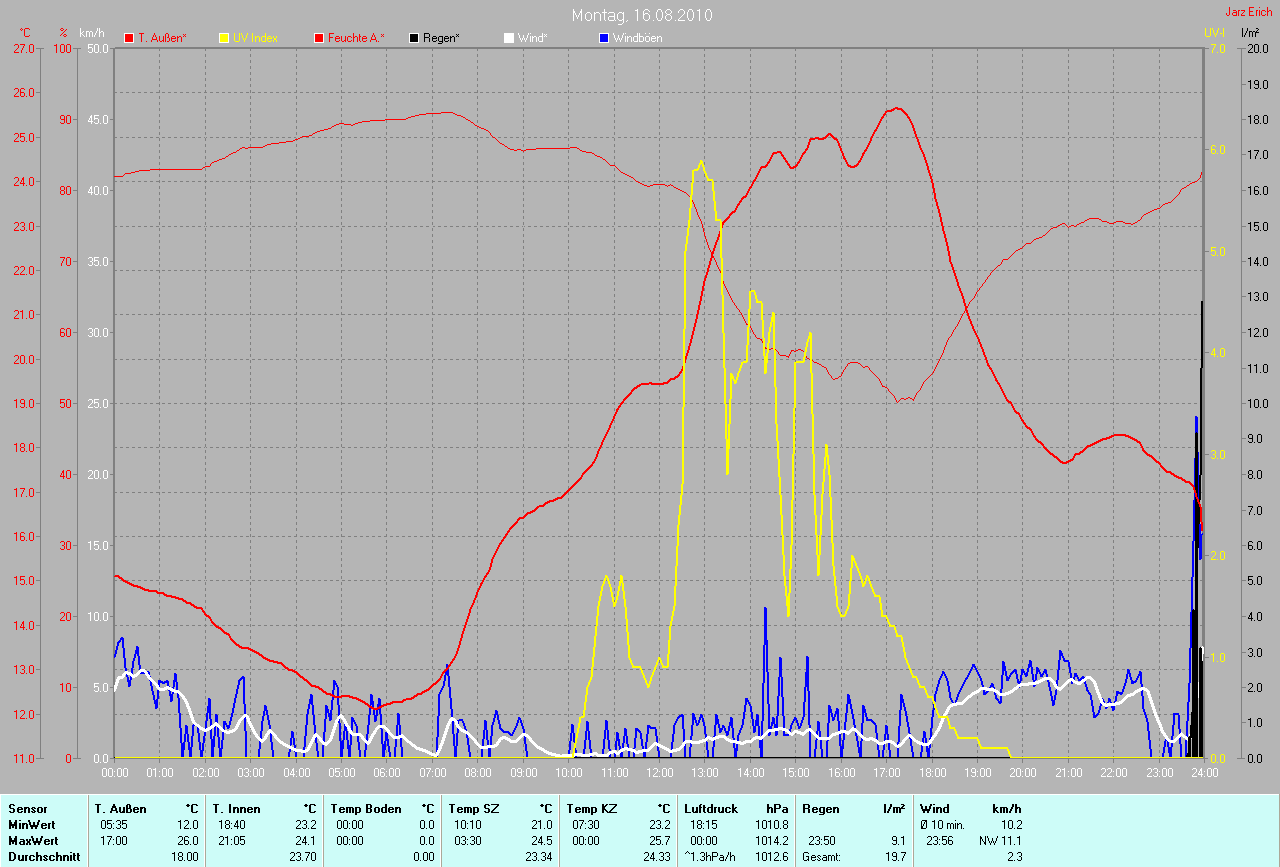Click the T. Innen average '23.70'
Image resolution: width=1280 pixels, height=867 pixels.
point(303,857)
